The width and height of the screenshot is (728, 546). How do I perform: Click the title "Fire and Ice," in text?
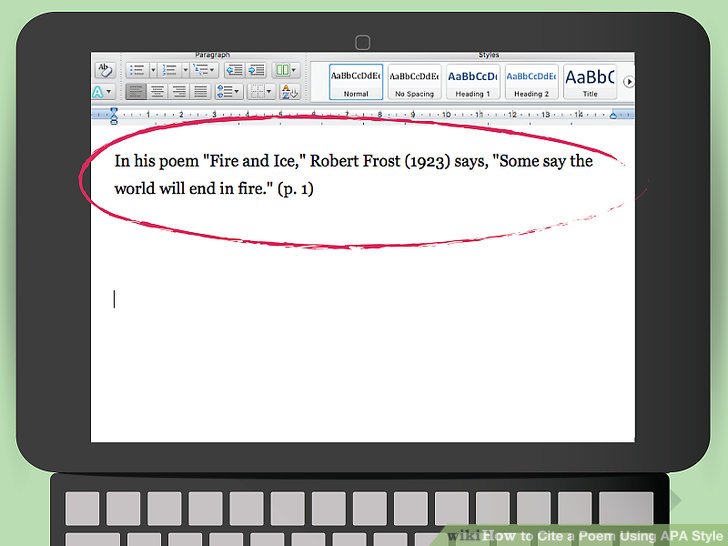click(x=255, y=161)
